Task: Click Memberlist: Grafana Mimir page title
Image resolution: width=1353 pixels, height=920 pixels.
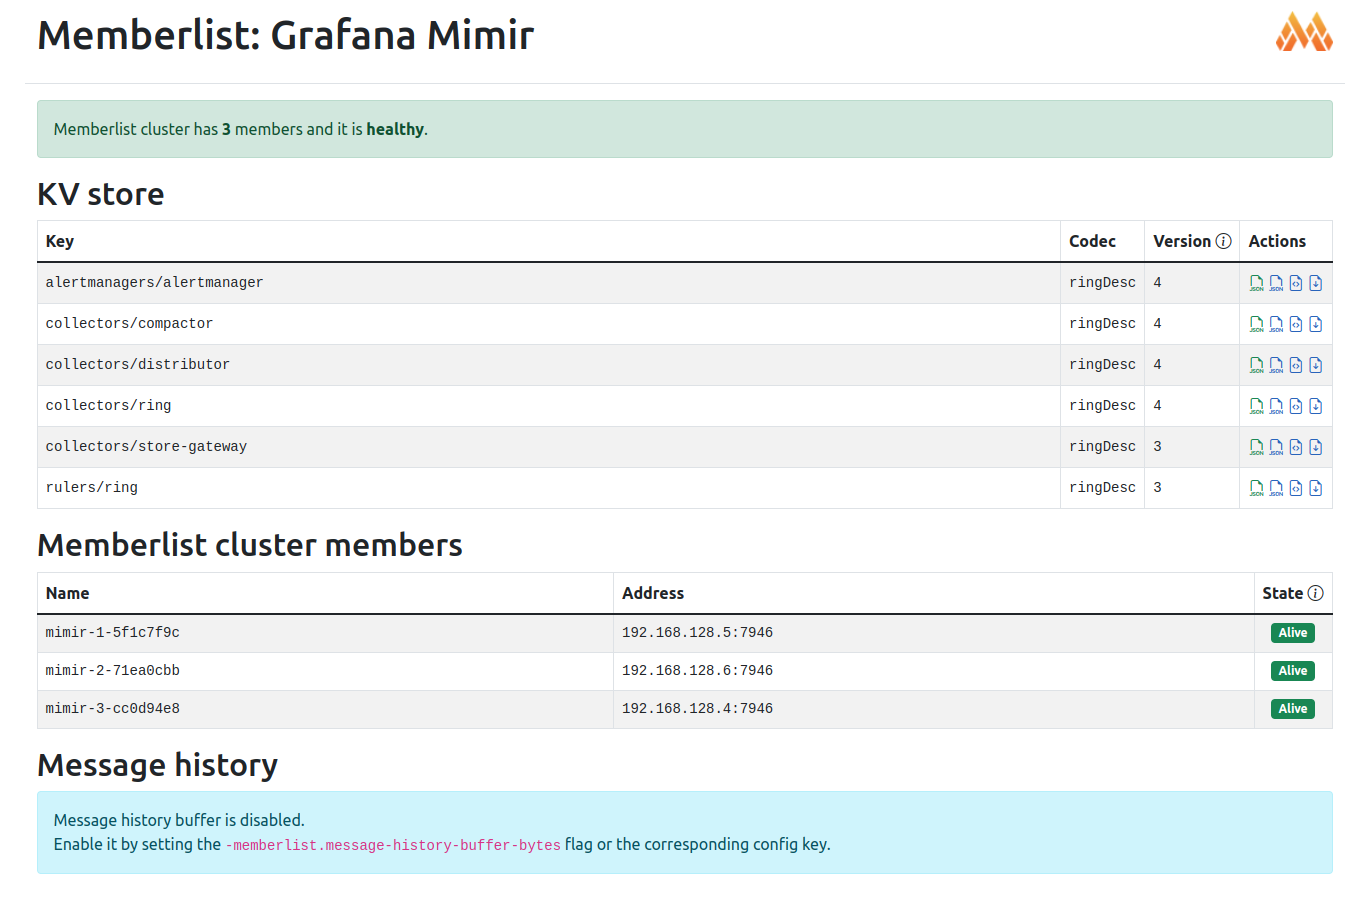Action: point(286,35)
